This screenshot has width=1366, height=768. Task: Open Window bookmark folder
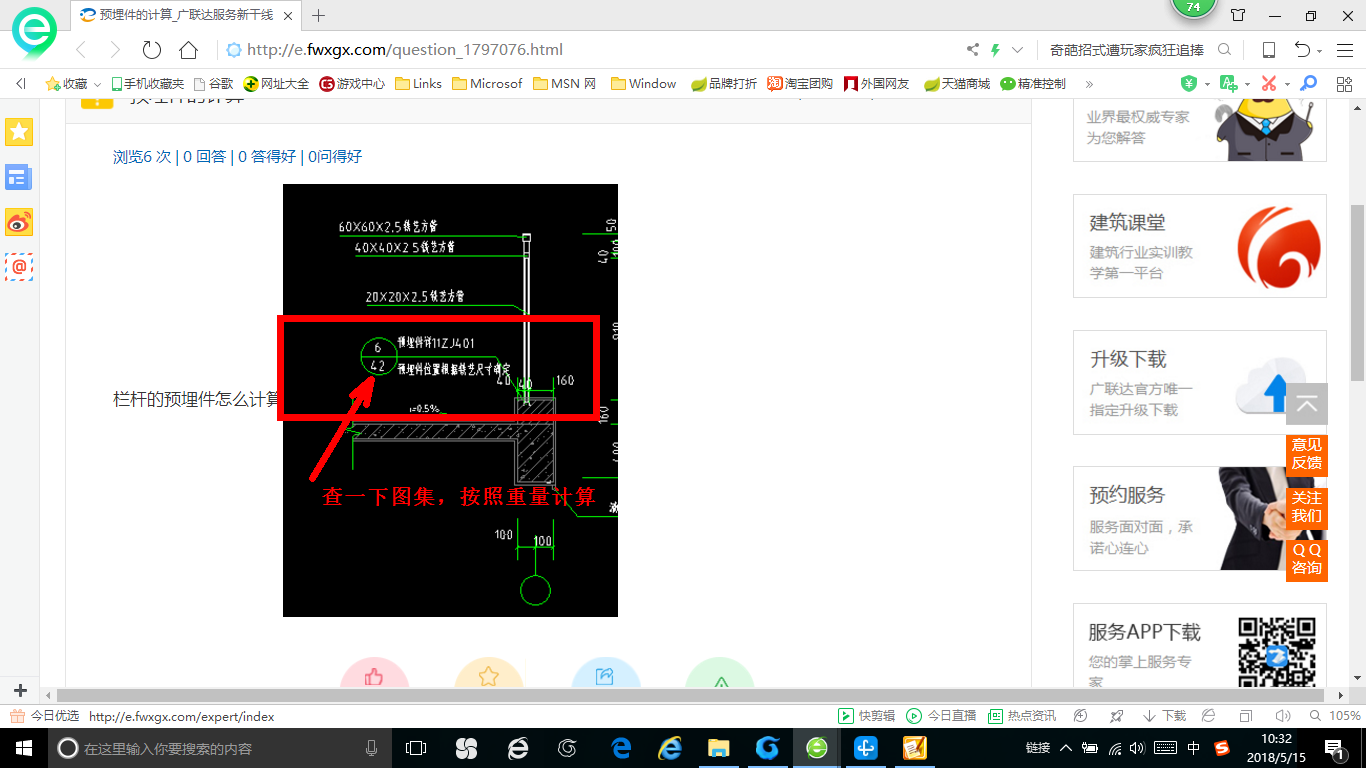click(644, 84)
